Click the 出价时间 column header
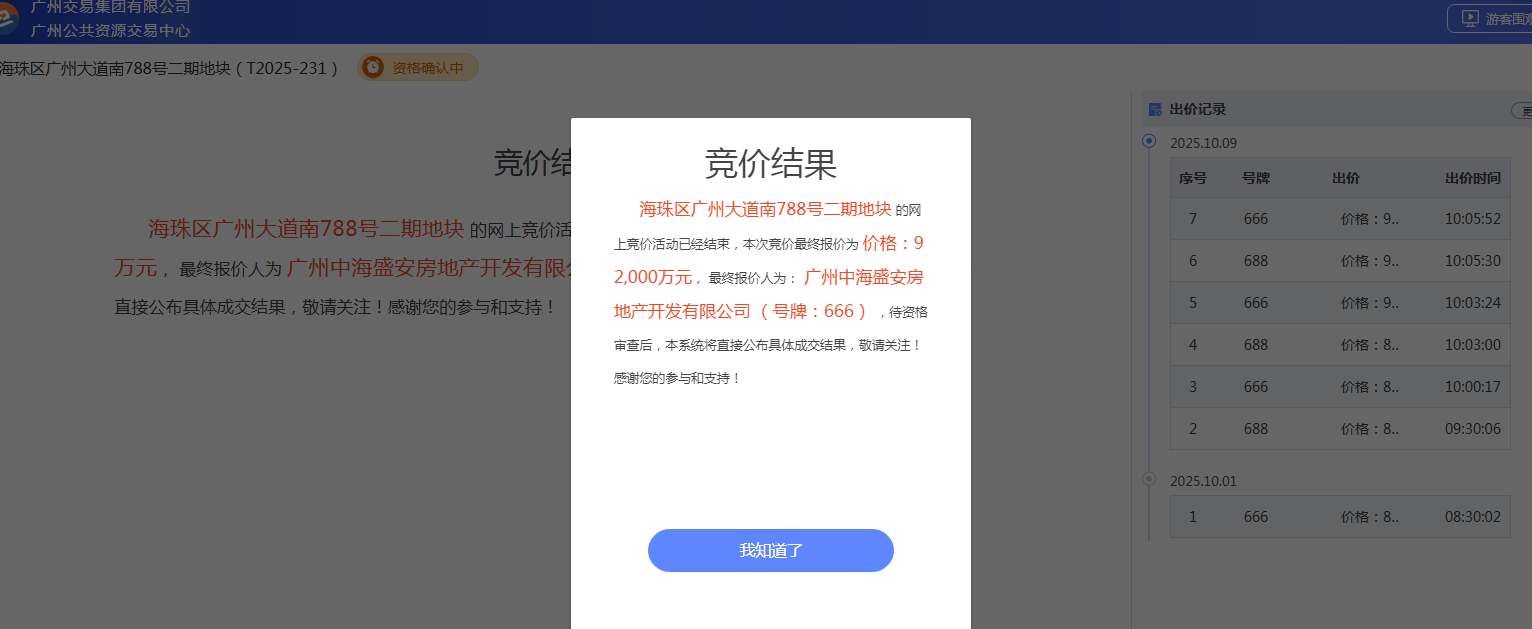The height and width of the screenshot is (629, 1532). tap(1472, 178)
